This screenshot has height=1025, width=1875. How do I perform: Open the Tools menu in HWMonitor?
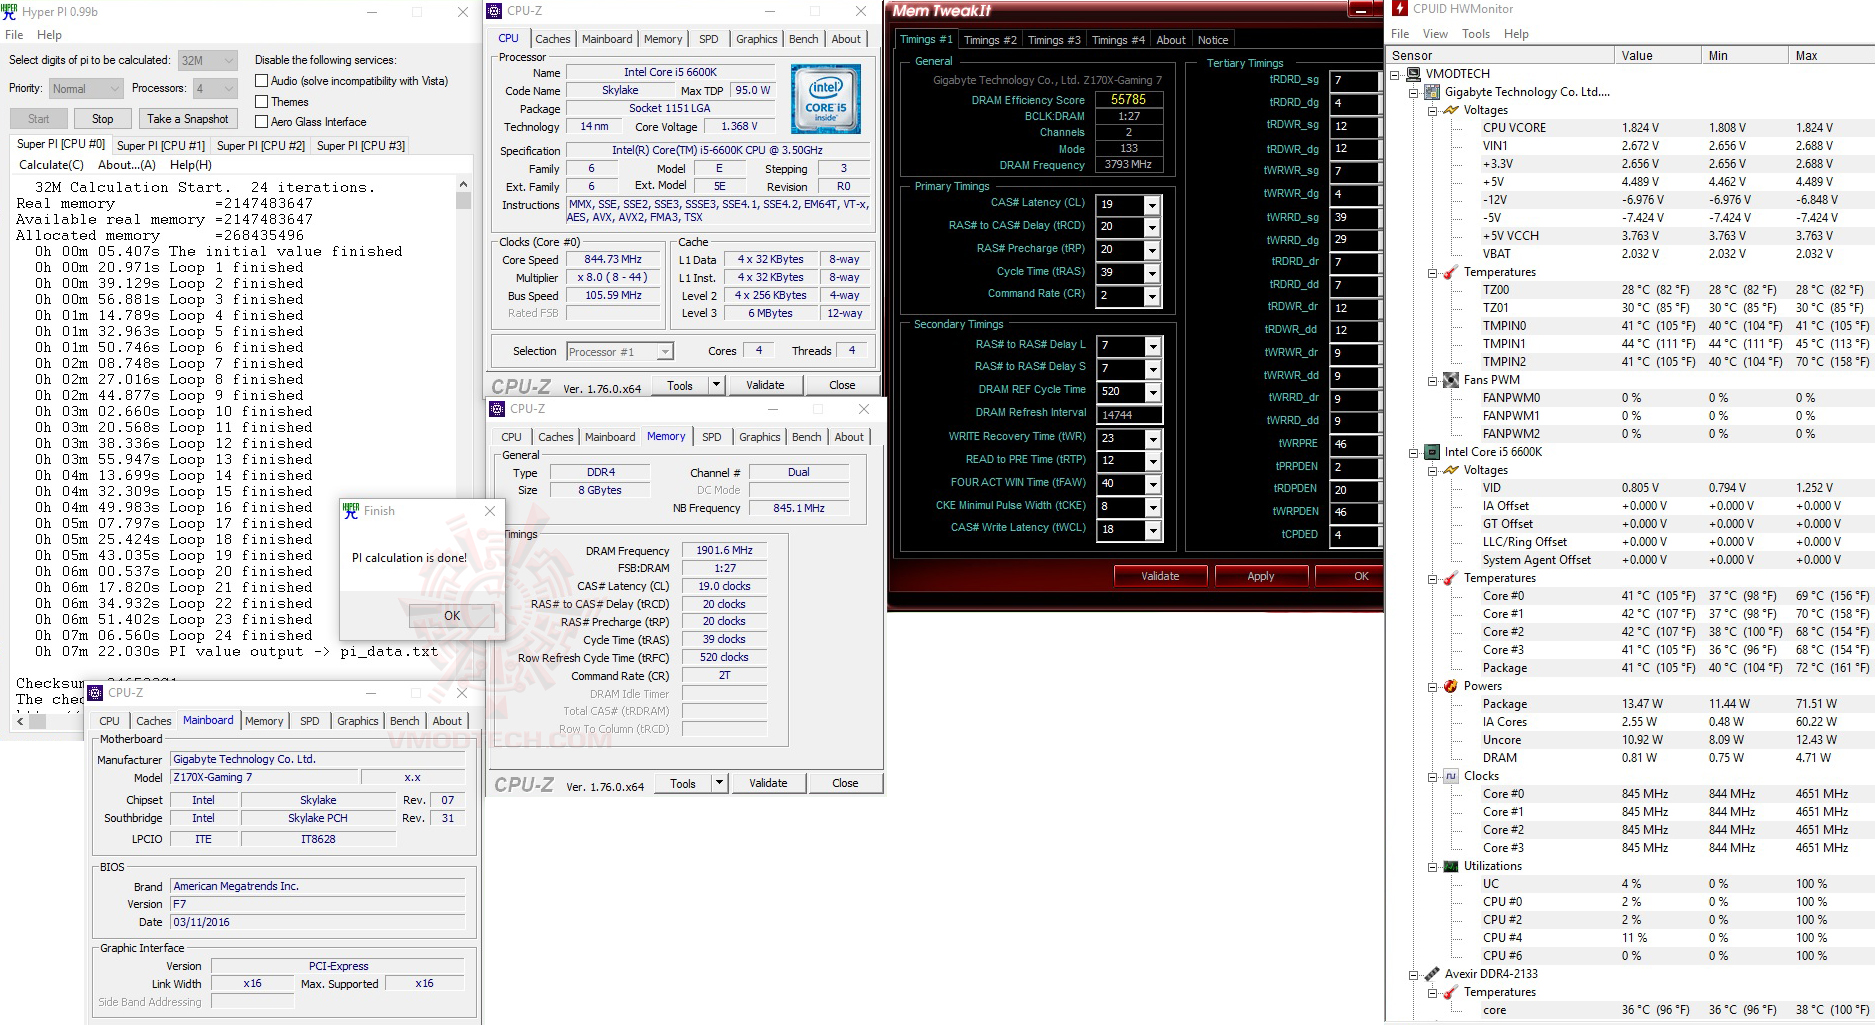(x=1476, y=34)
